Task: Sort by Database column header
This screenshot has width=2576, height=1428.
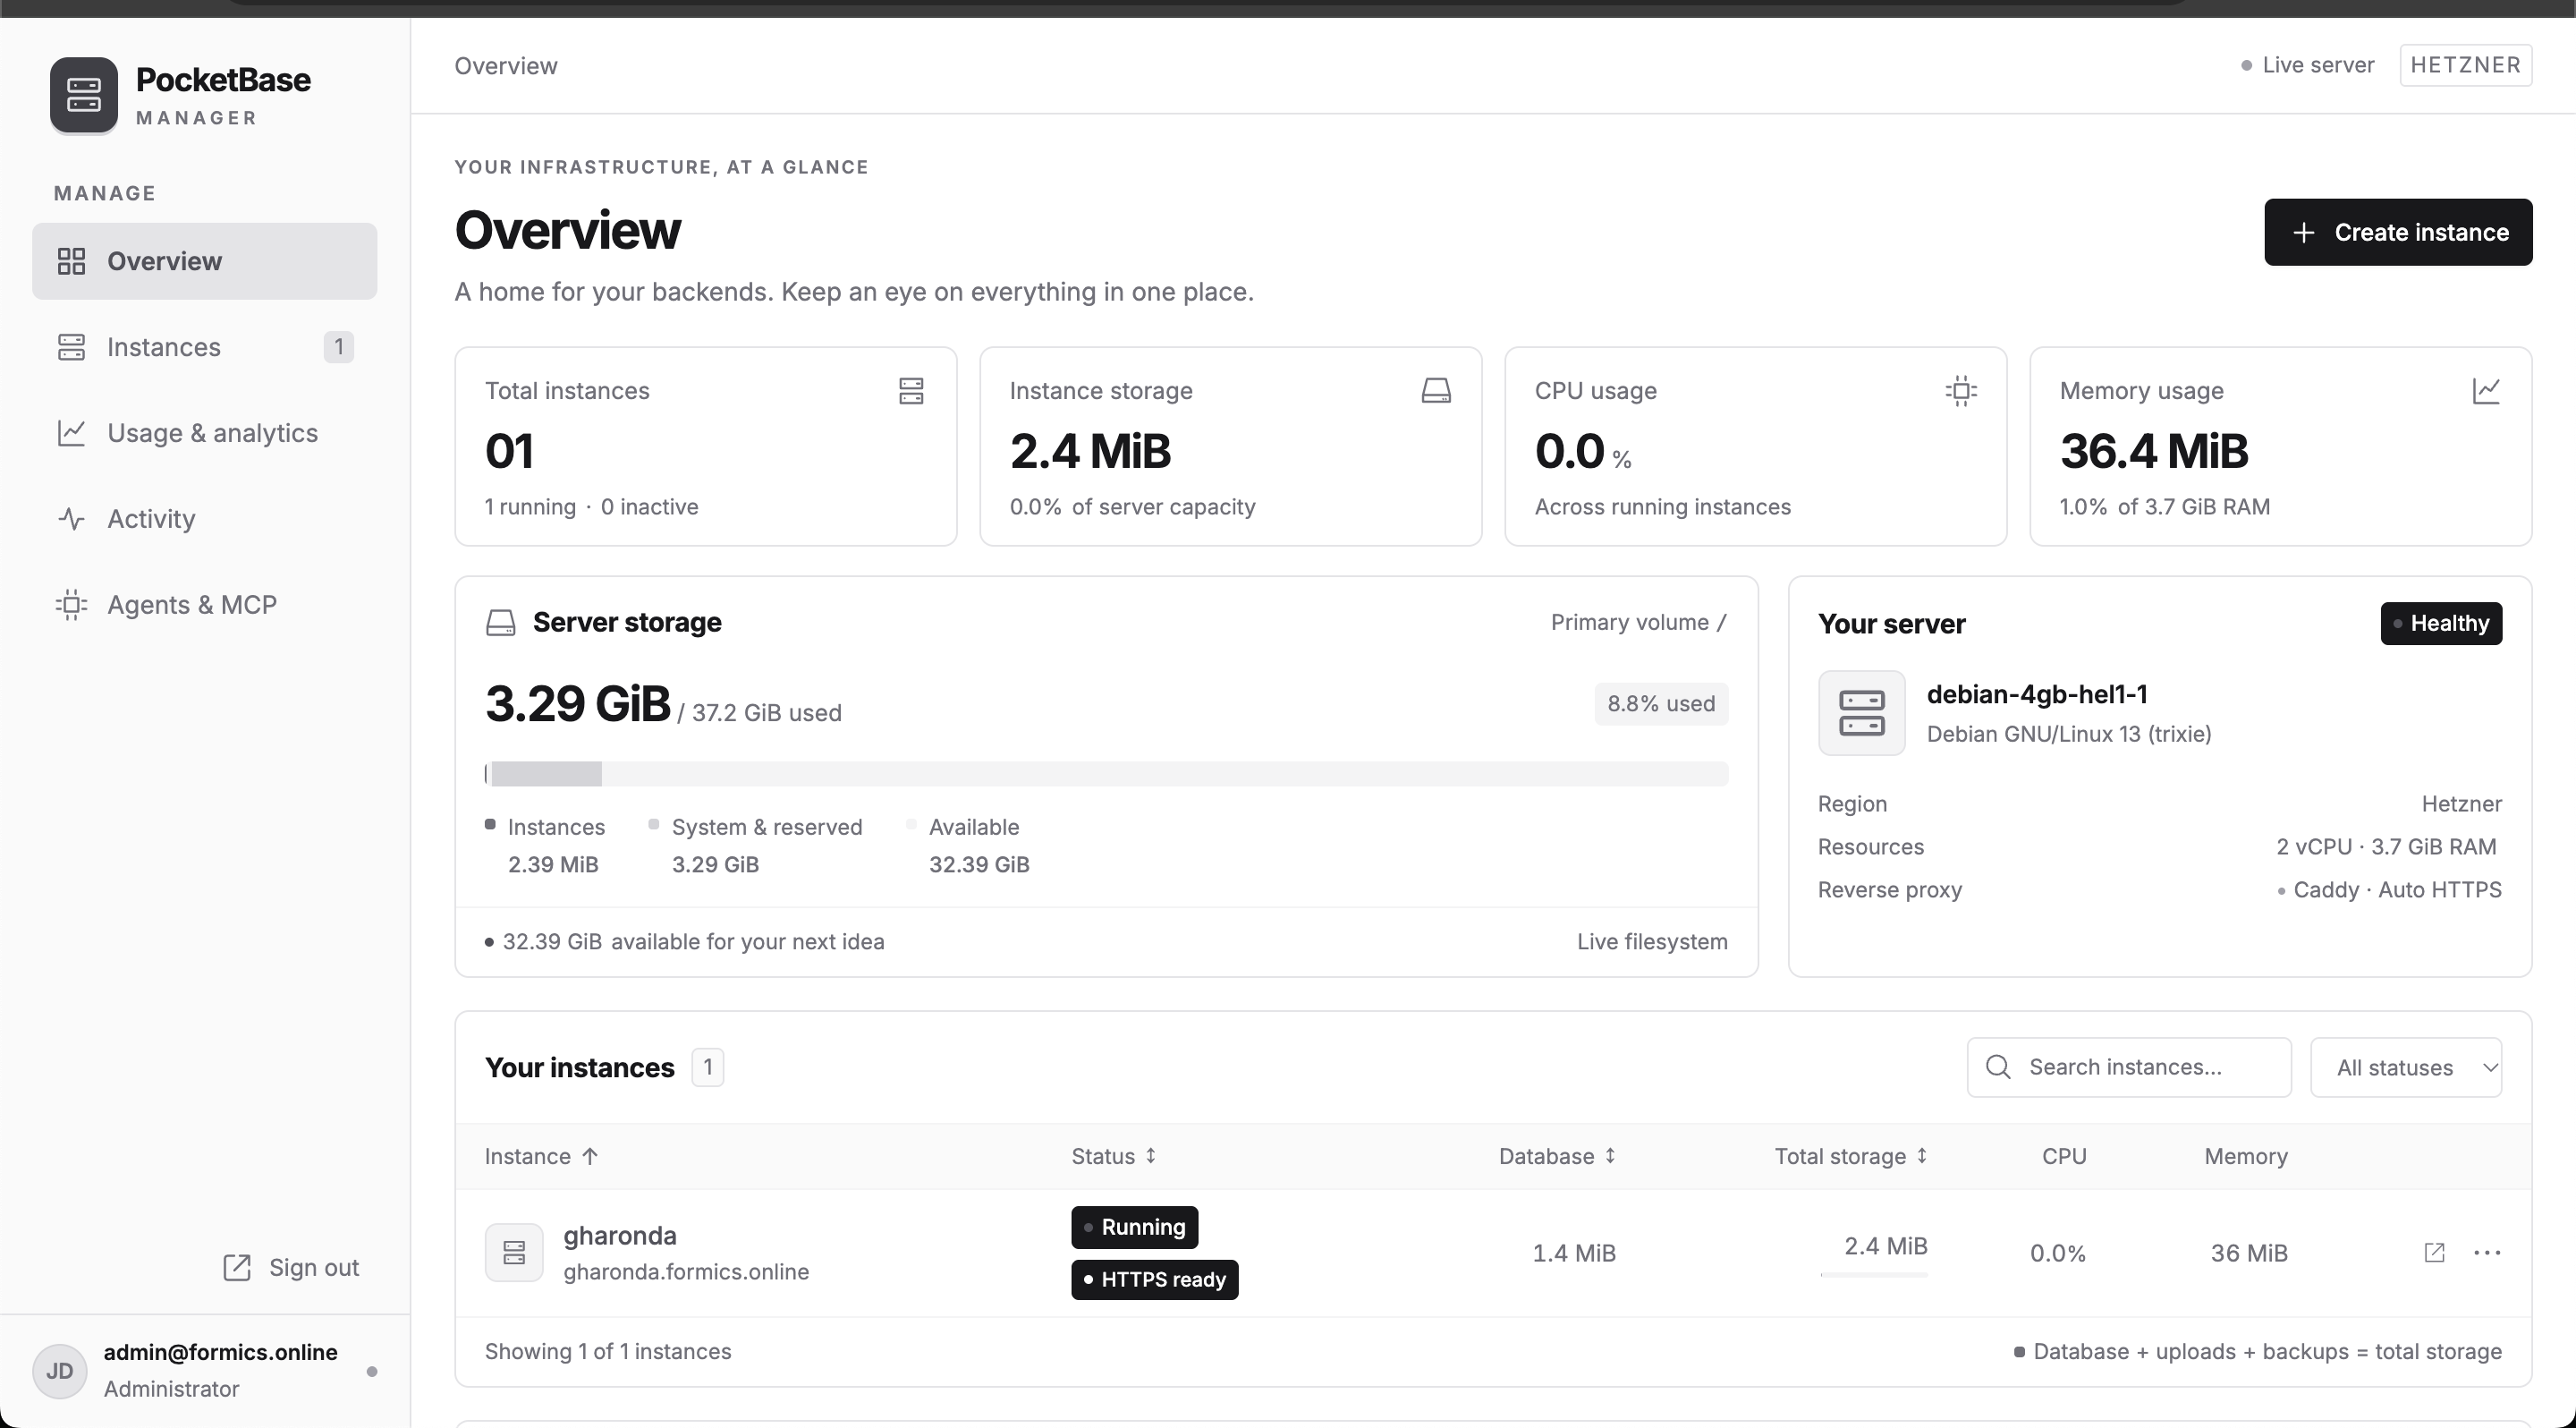Action: 1557,1156
